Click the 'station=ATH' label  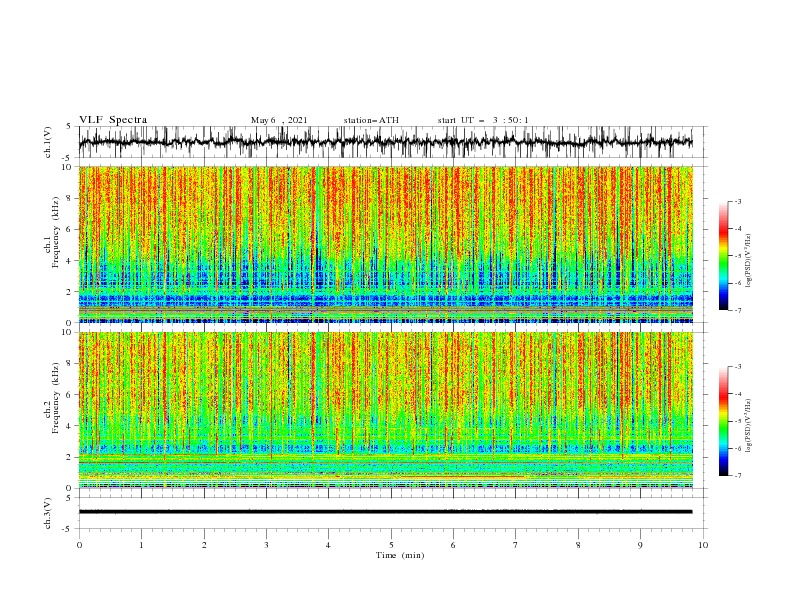coord(371,120)
